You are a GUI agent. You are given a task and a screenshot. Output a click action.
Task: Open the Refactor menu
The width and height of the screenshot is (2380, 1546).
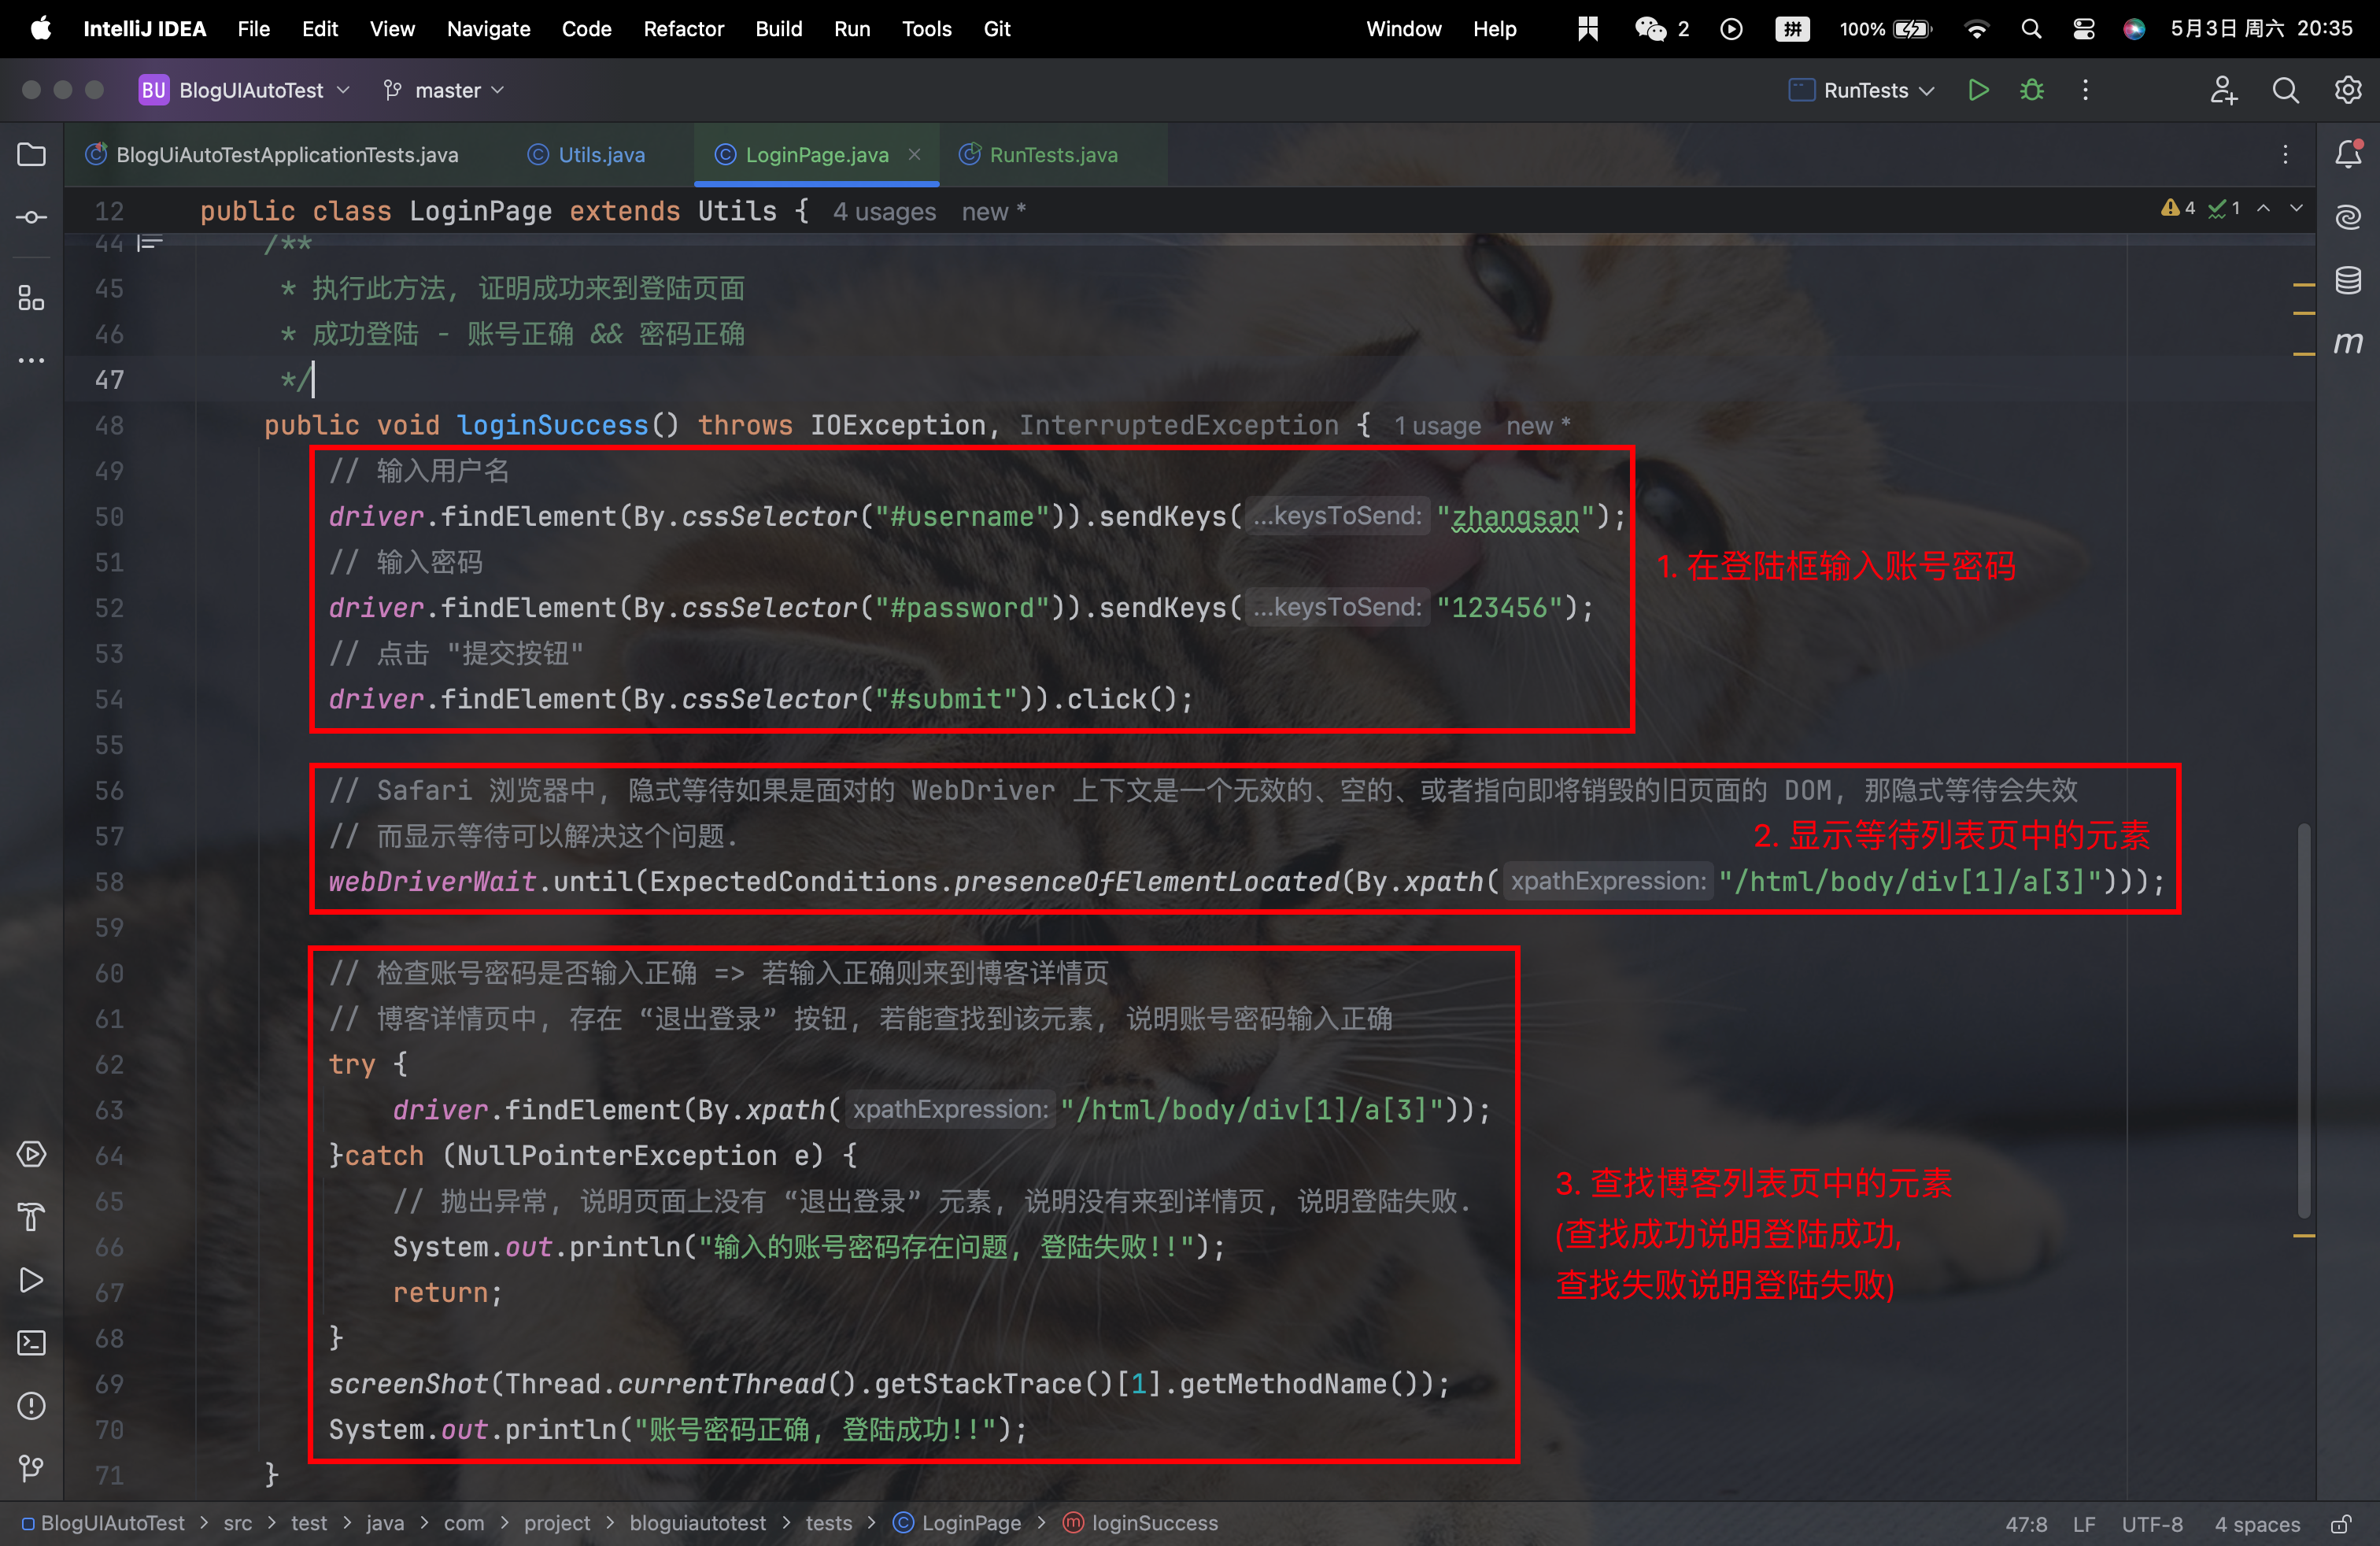coord(683,29)
